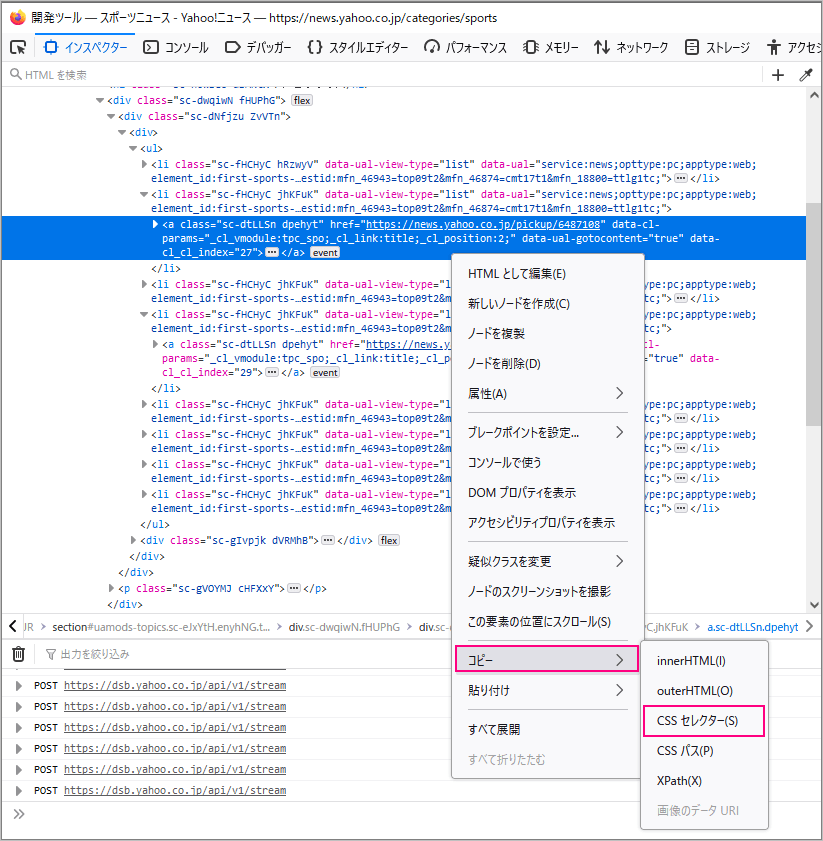Viewport: 823px width, 841px height.
Task: Collapse the div sc-dNfjzu ZvVTn node
Action: click(111, 116)
